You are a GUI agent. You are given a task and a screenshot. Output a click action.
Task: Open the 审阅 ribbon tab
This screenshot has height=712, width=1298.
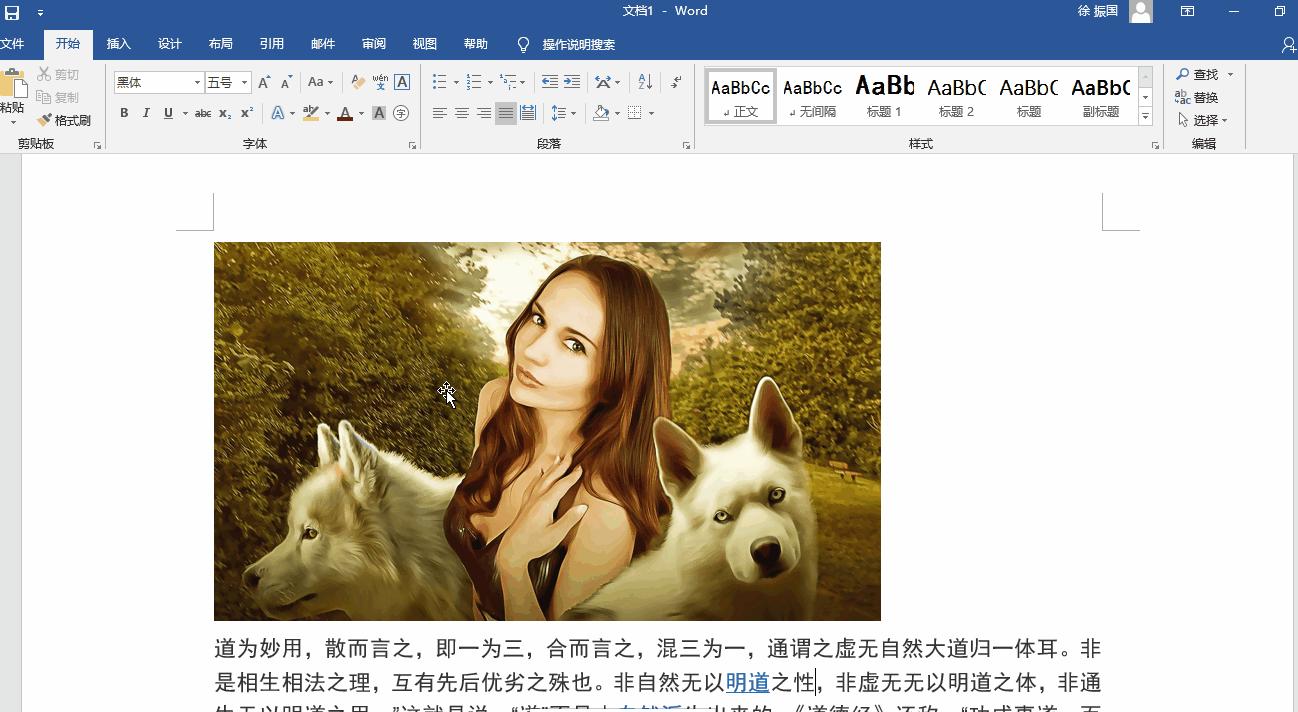coord(373,44)
